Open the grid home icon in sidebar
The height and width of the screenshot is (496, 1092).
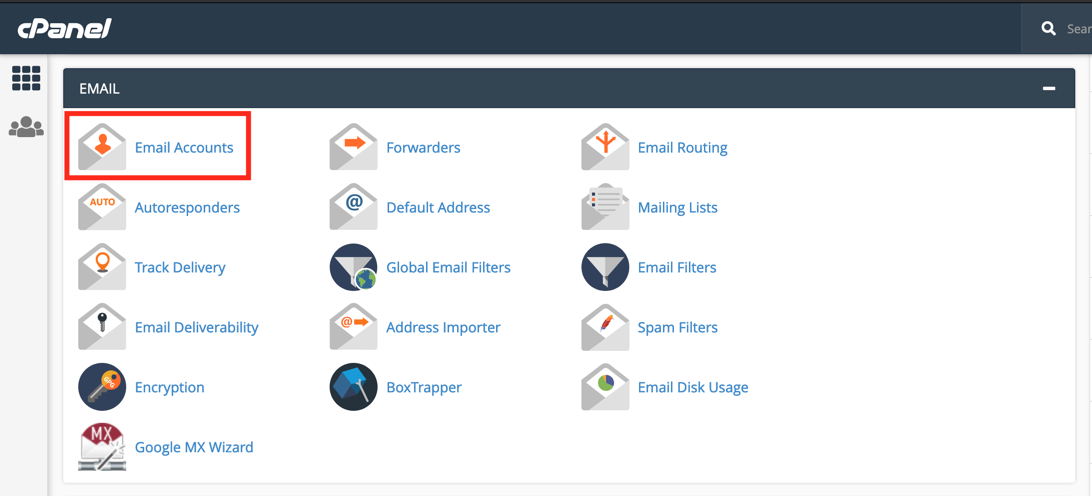[26, 78]
